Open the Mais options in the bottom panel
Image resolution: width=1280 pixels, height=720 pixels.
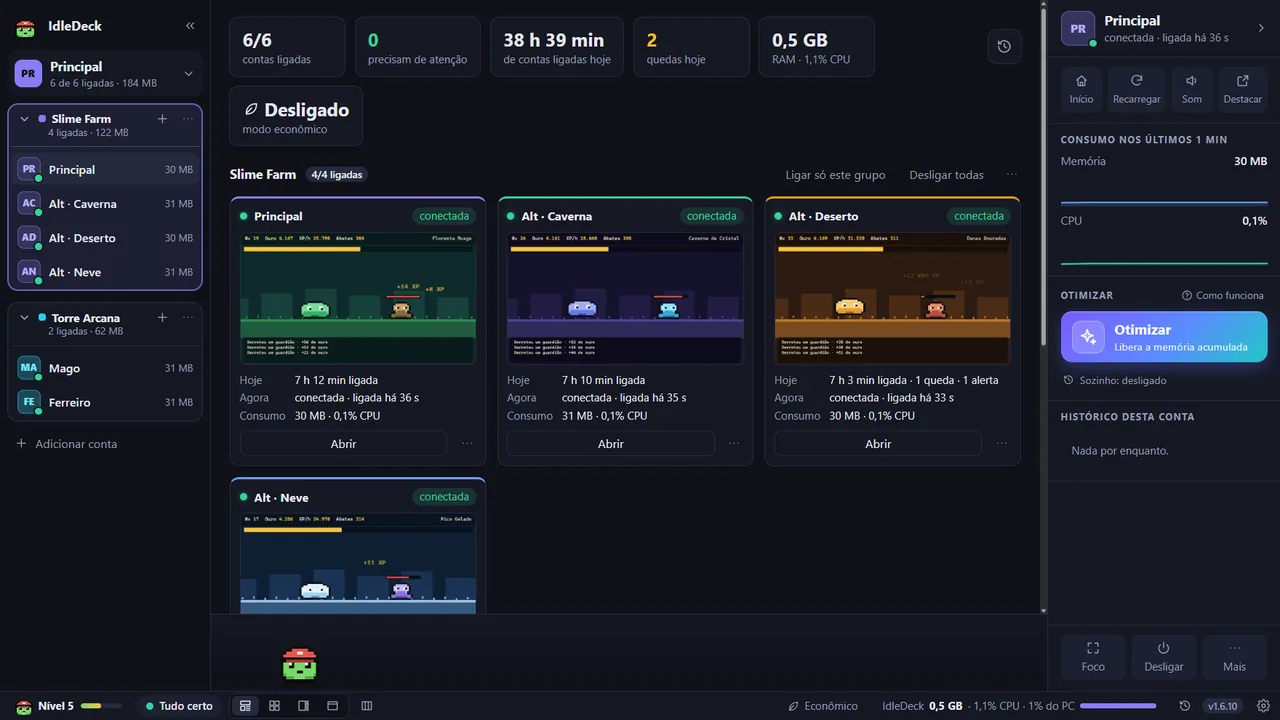click(1234, 657)
